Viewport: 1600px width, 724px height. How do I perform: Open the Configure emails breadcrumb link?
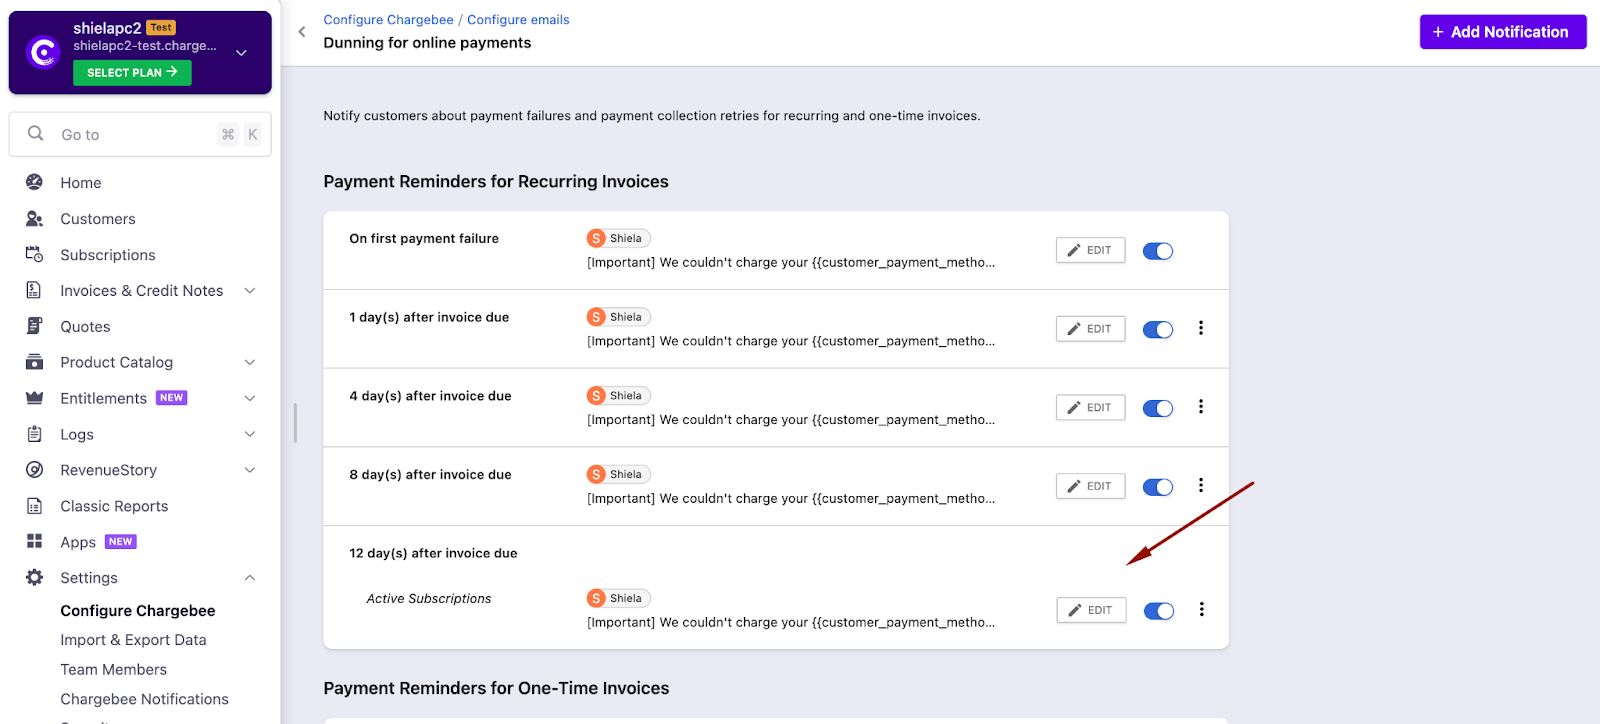click(518, 20)
